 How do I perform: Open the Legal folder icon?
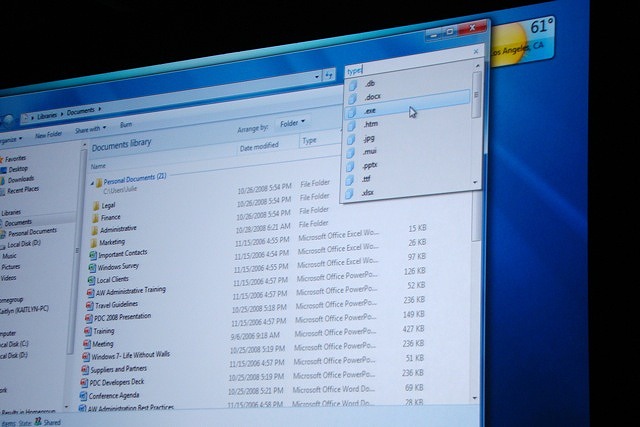(x=96, y=206)
